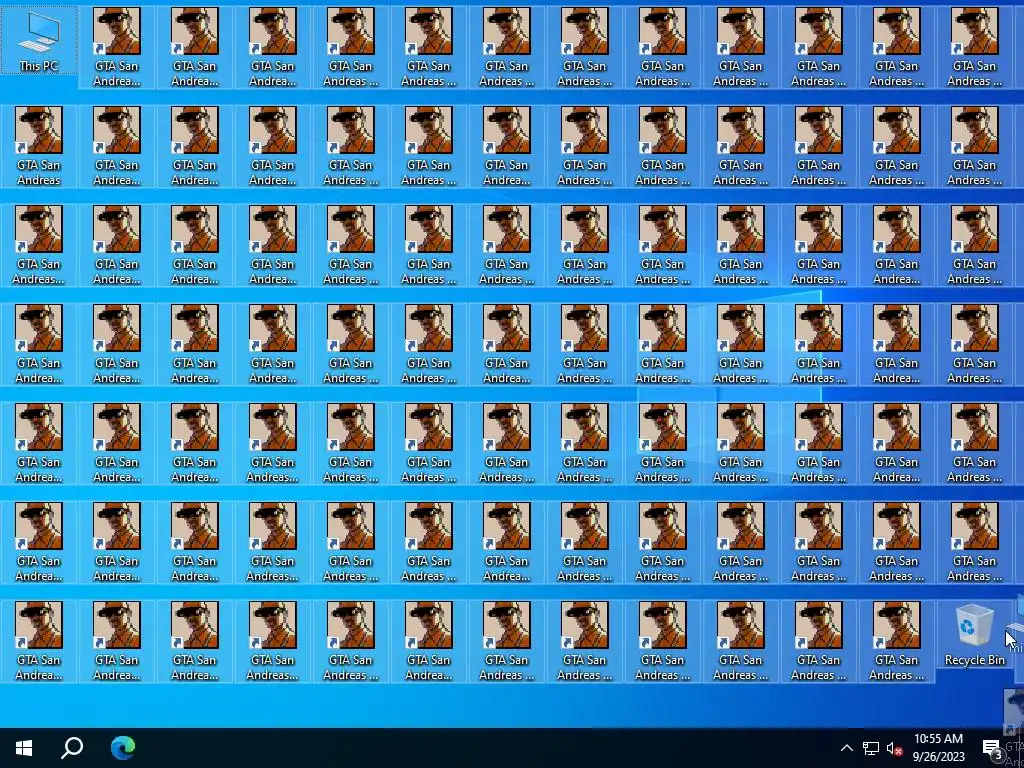Select the This PC desktop icon

point(39,40)
